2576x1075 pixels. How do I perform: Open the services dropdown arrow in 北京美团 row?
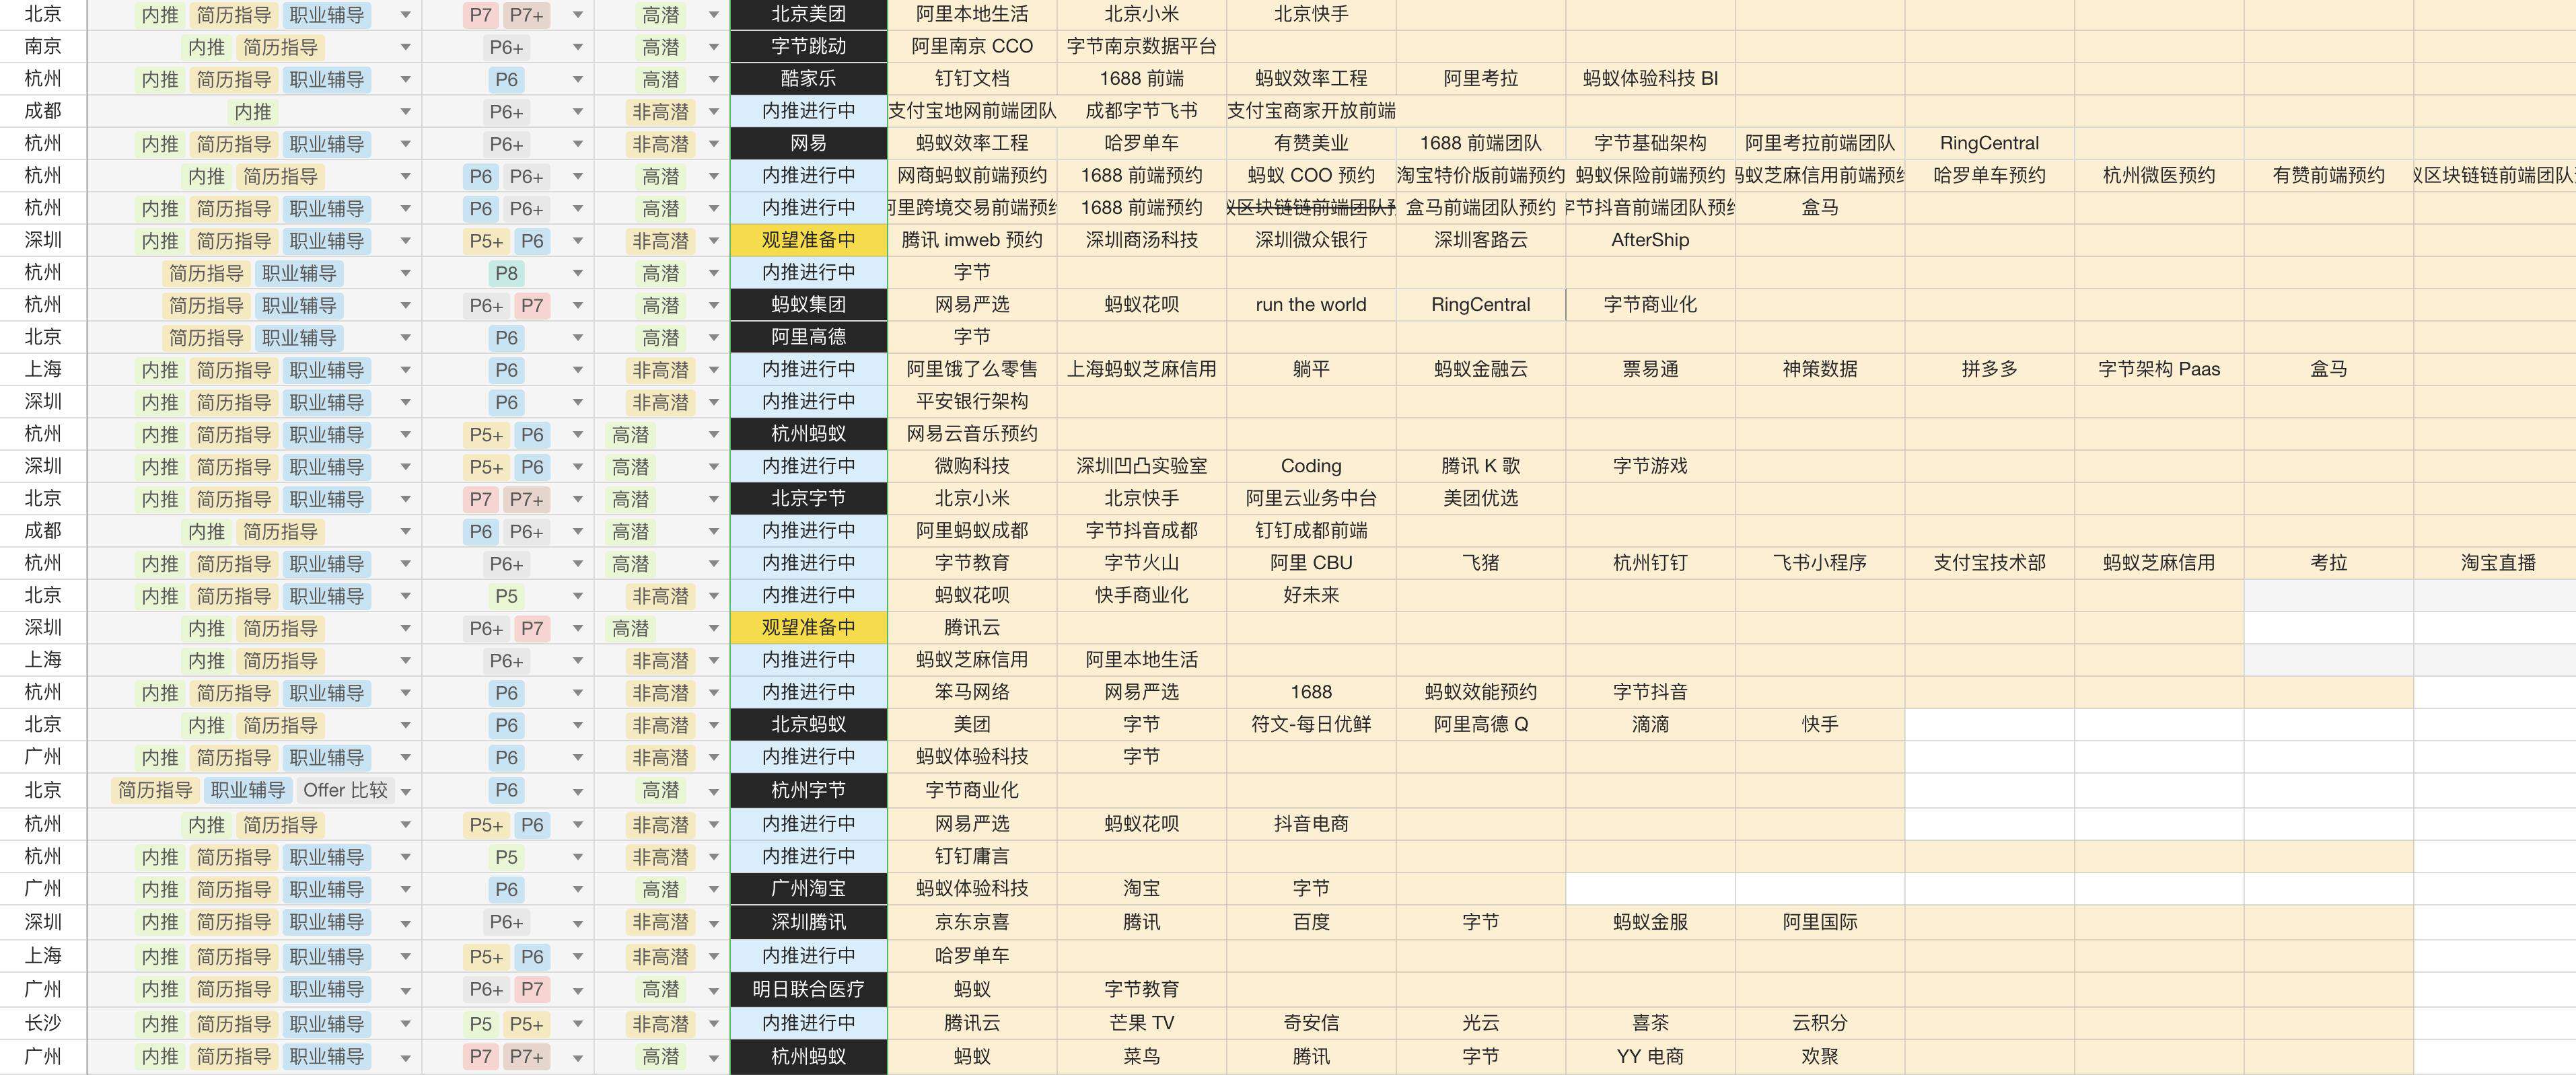click(x=405, y=15)
